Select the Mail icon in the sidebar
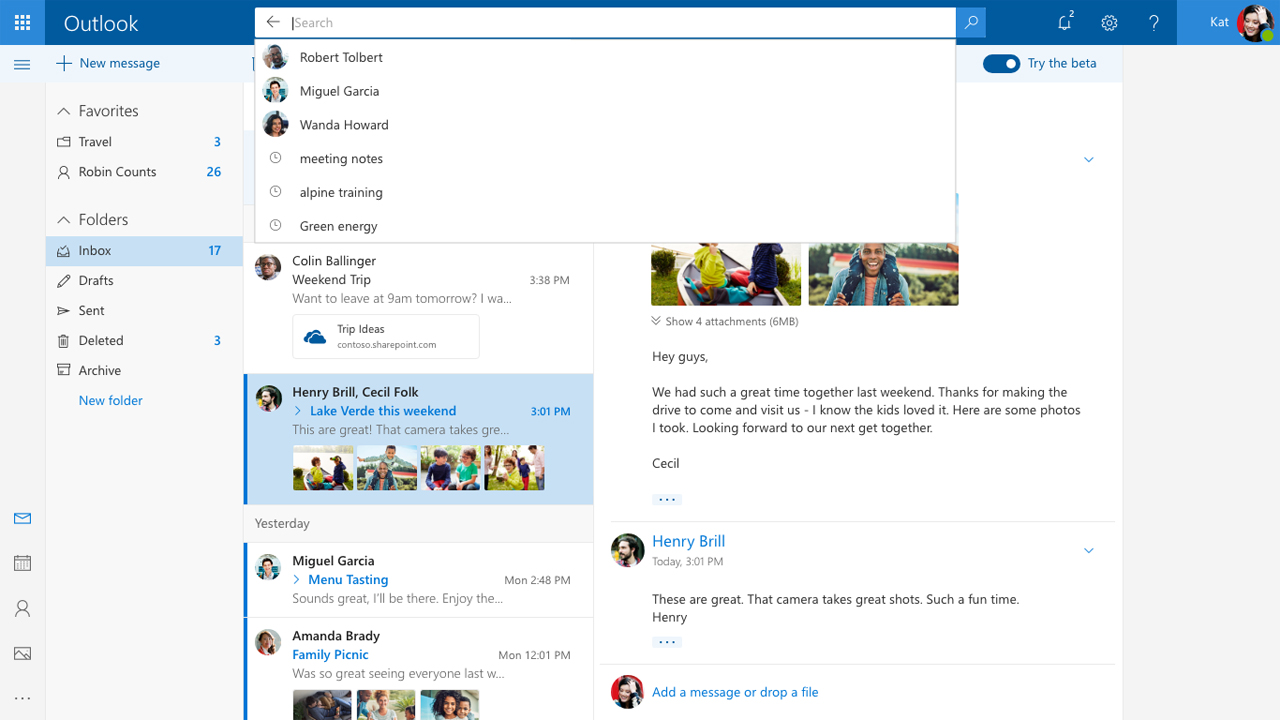Viewport: 1280px width, 720px height. (22, 518)
